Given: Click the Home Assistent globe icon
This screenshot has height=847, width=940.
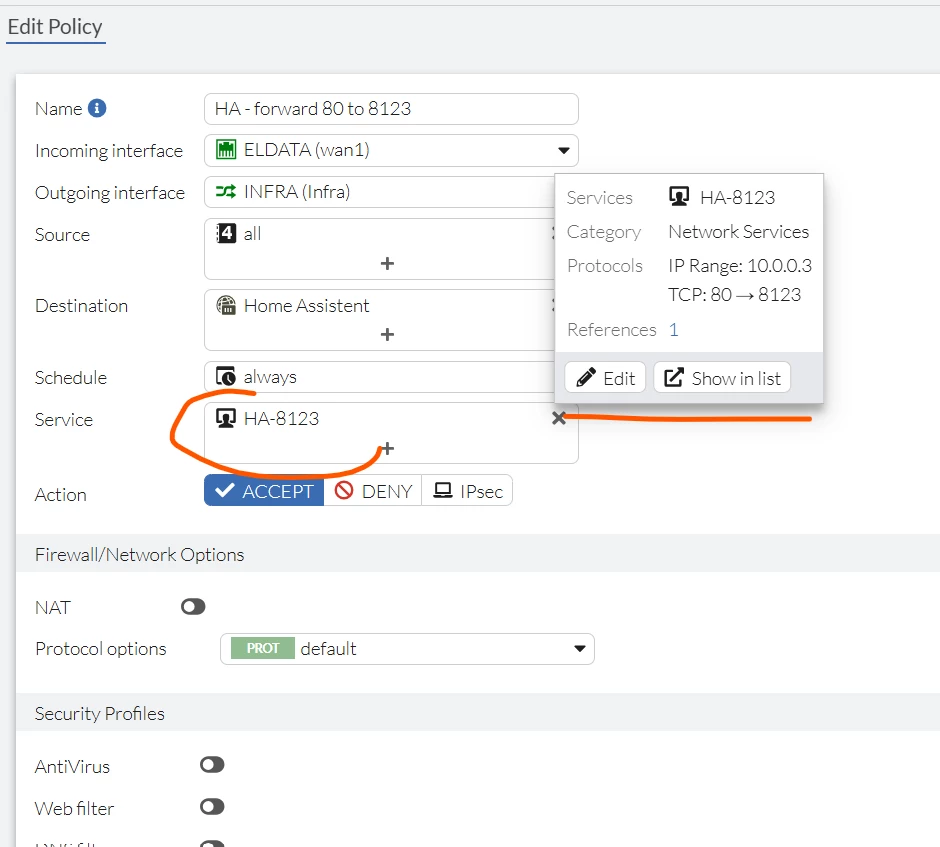Looking at the screenshot, I should [226, 305].
